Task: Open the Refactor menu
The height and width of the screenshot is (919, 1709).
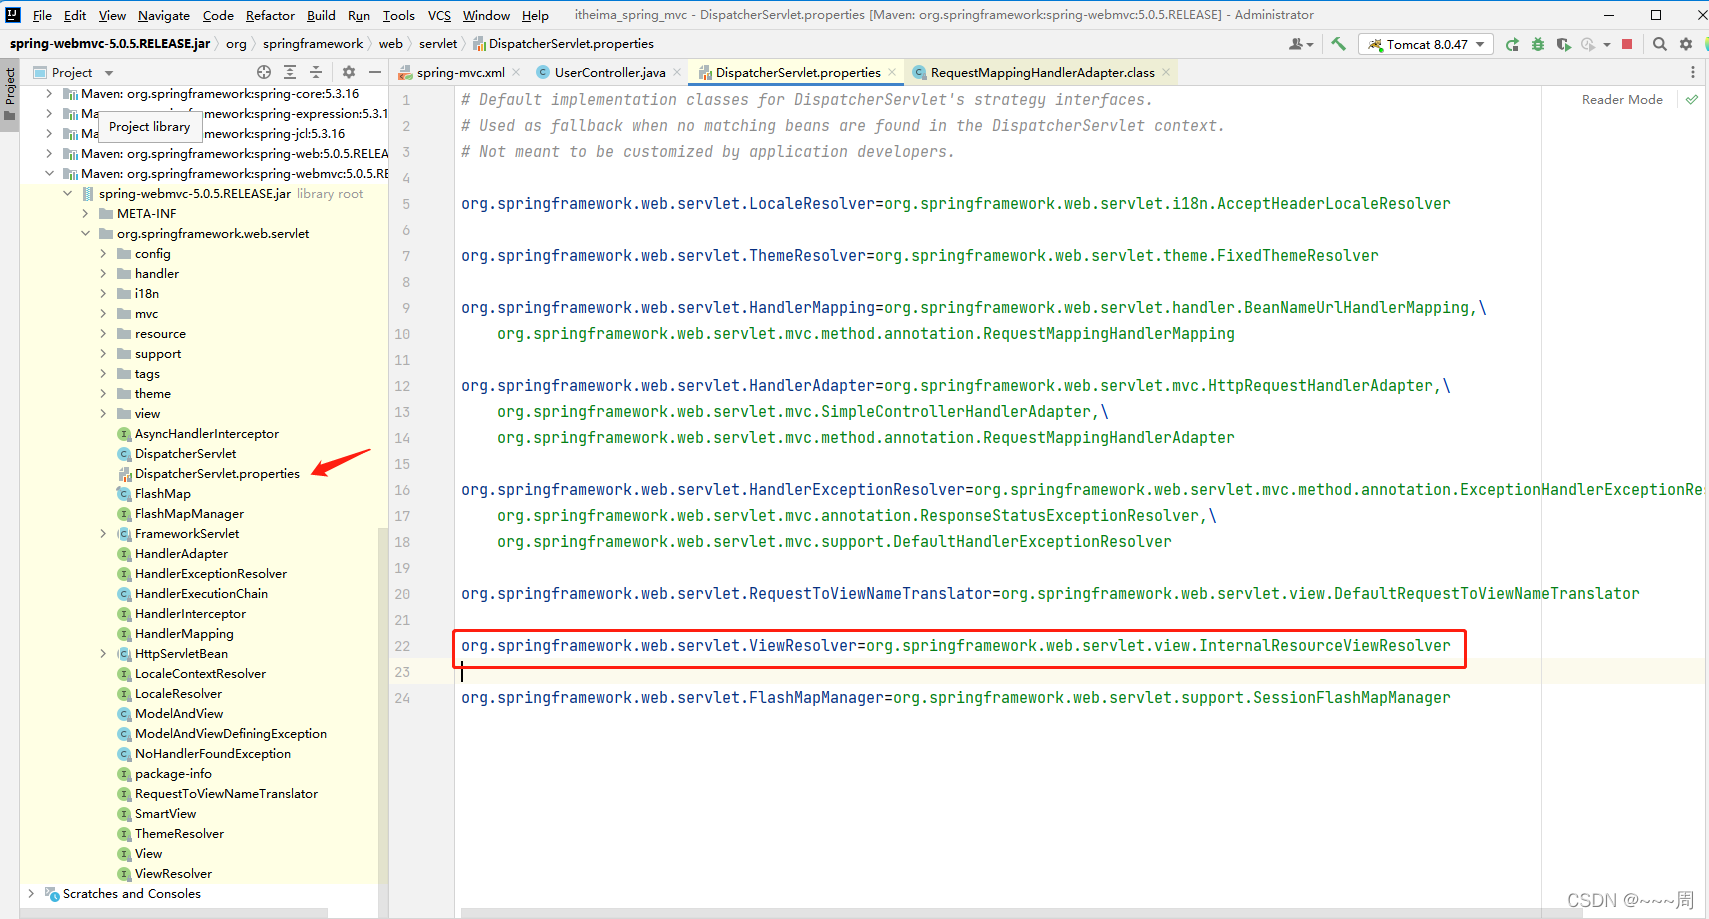Action: pos(270,15)
